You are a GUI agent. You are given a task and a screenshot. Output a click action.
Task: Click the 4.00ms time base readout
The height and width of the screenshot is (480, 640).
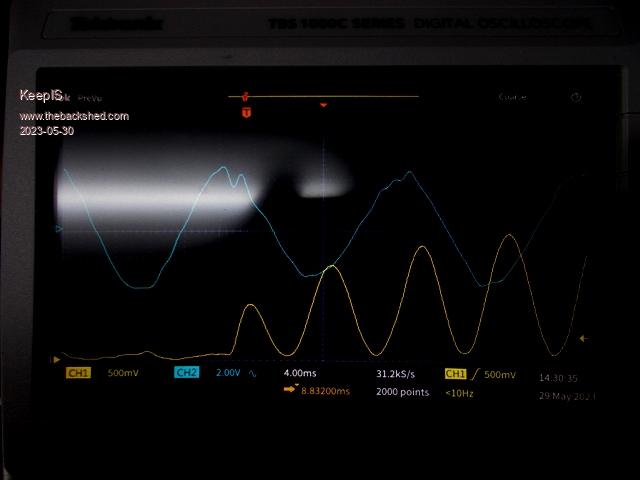tap(300, 373)
